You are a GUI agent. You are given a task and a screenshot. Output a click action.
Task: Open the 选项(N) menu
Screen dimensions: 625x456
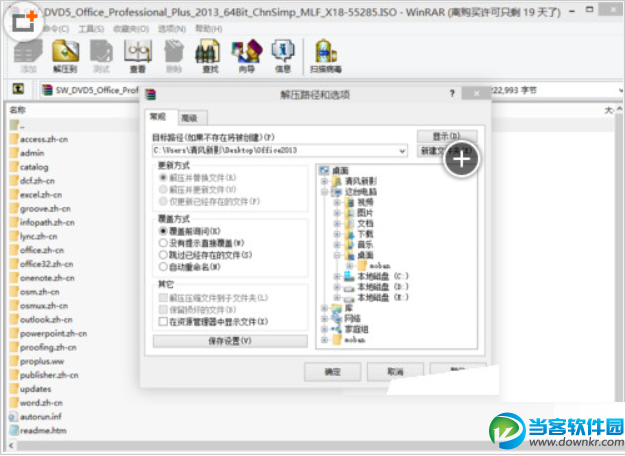tap(172, 29)
